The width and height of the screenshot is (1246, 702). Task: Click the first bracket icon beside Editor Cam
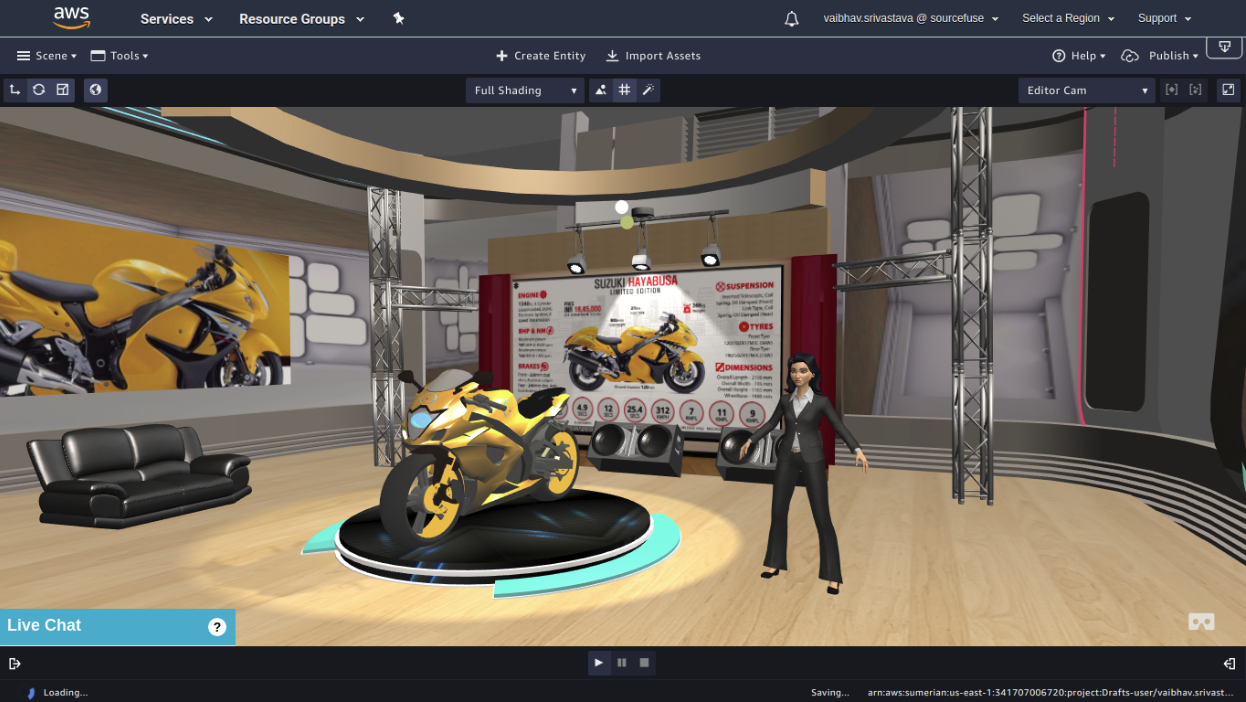point(1172,90)
